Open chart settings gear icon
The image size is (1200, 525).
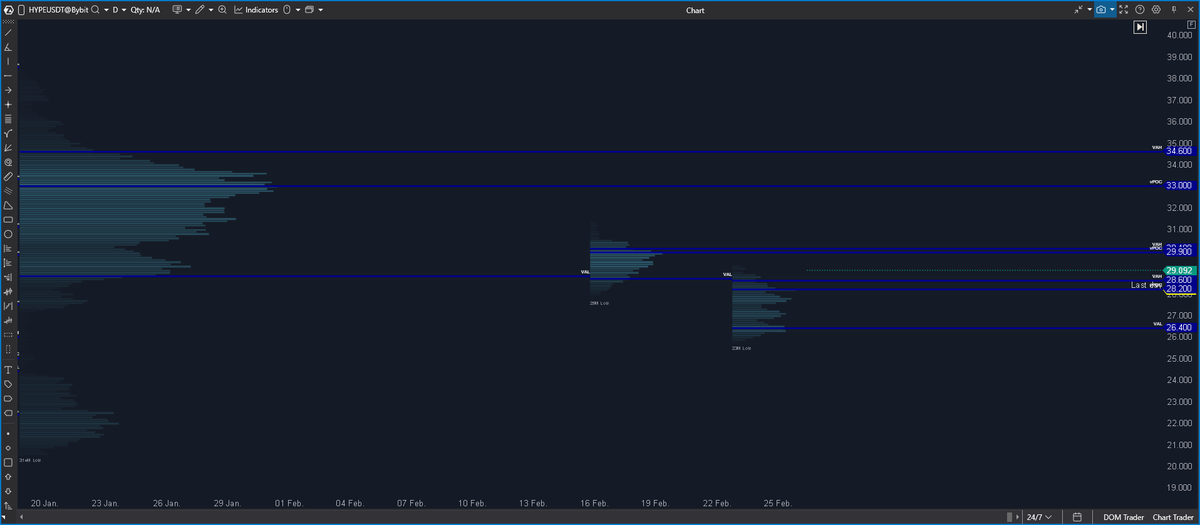1156,9
